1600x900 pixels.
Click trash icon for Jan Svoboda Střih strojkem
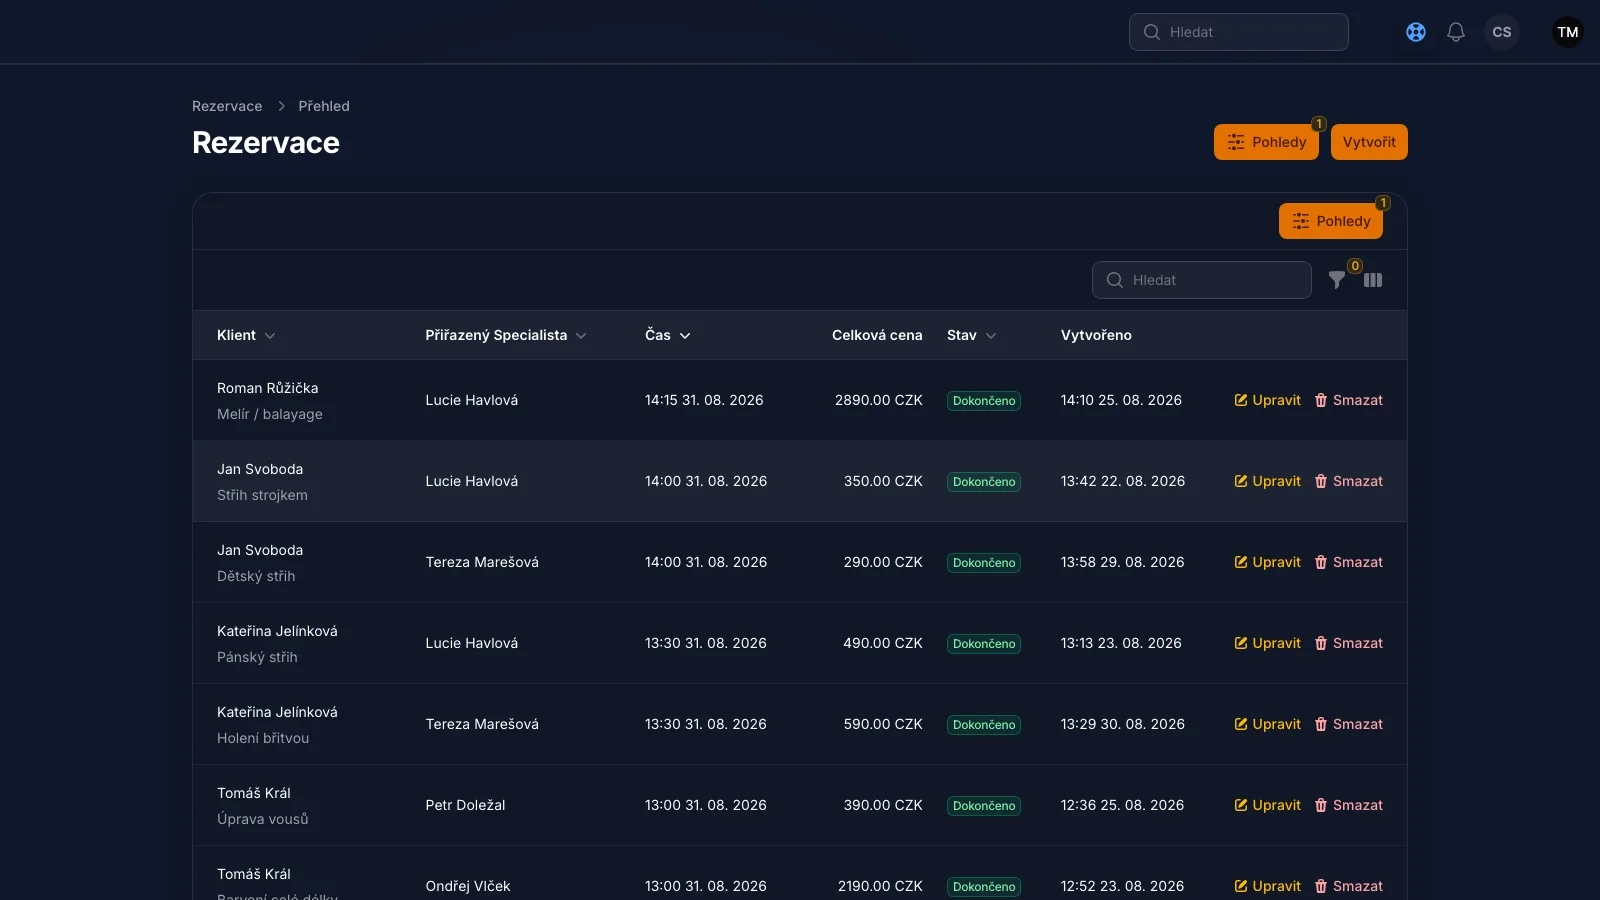click(x=1321, y=481)
